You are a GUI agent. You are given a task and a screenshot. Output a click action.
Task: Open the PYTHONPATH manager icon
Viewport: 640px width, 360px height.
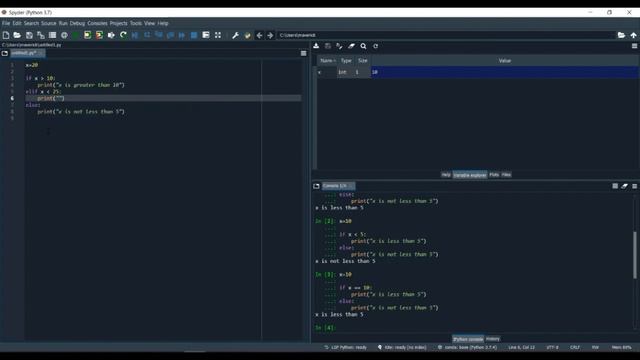(247, 36)
